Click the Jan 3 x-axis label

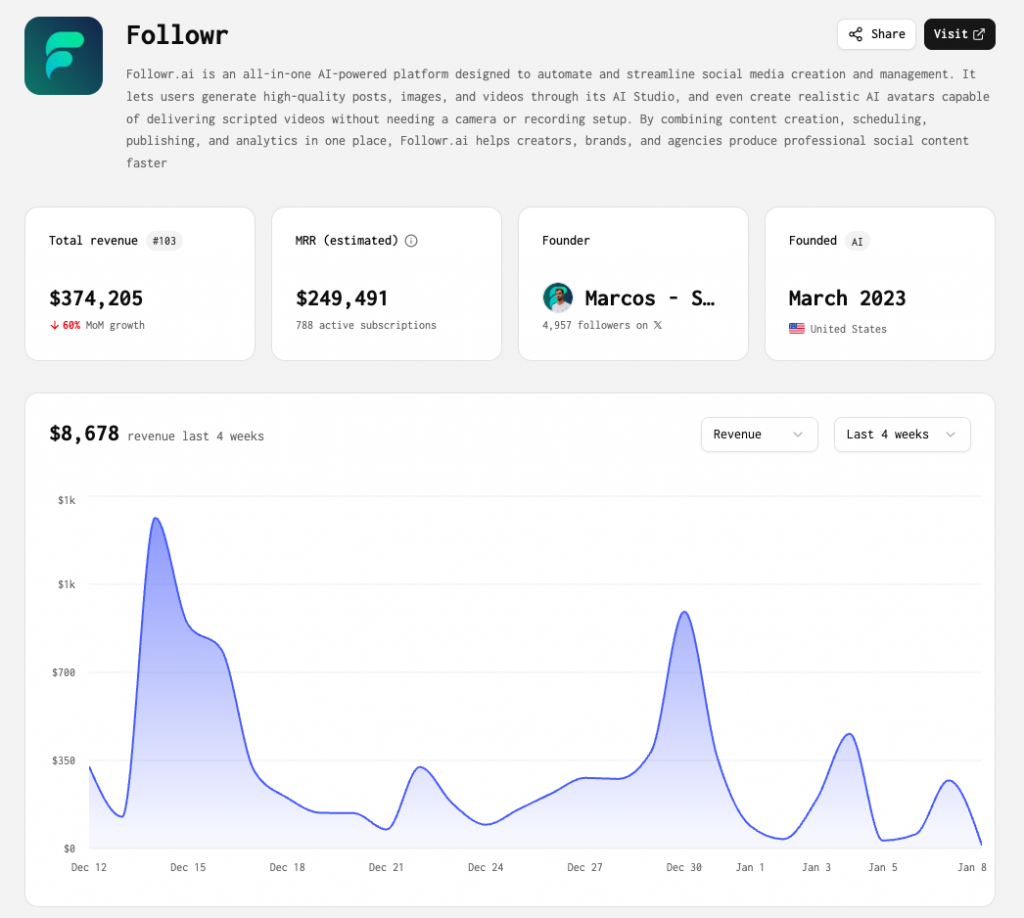point(816,867)
